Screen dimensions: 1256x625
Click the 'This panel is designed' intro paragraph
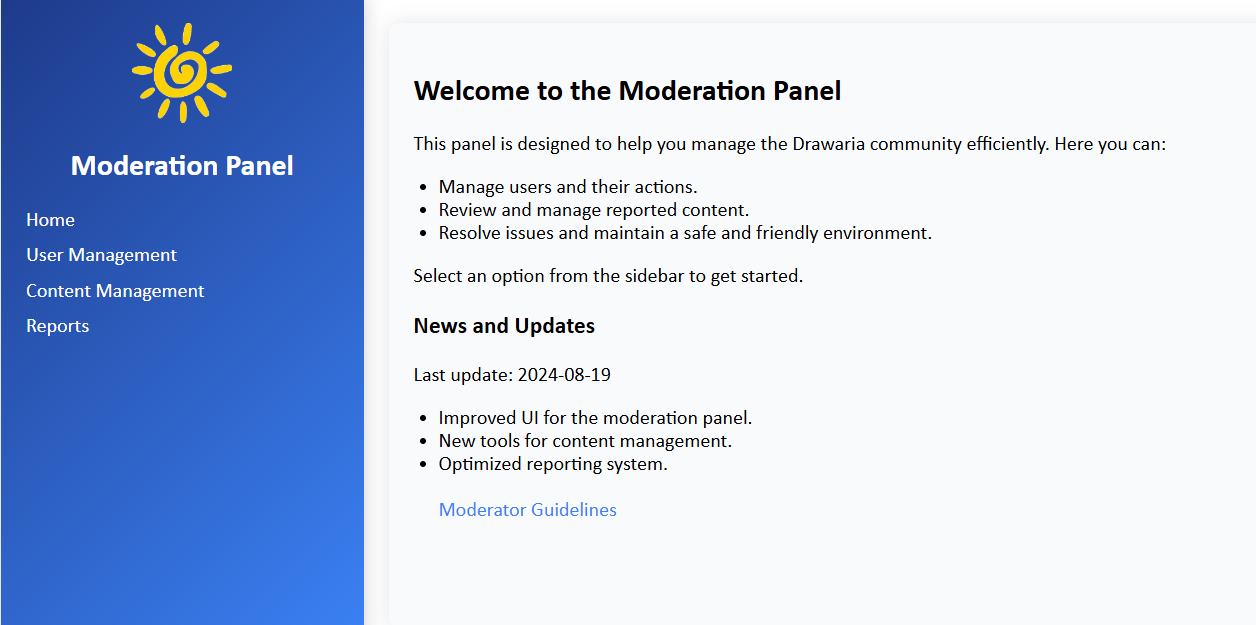790,144
